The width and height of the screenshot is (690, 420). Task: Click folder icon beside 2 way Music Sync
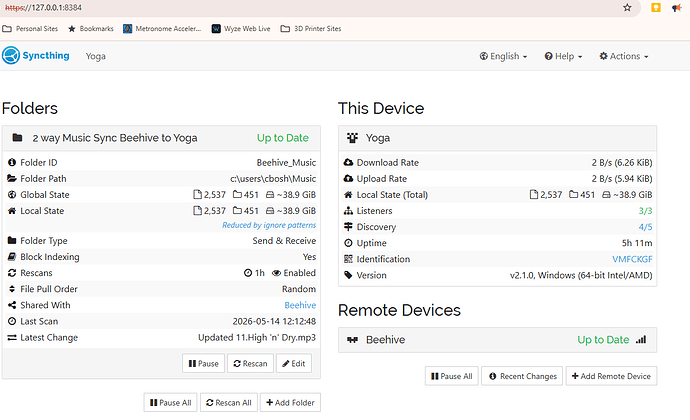click(17, 138)
